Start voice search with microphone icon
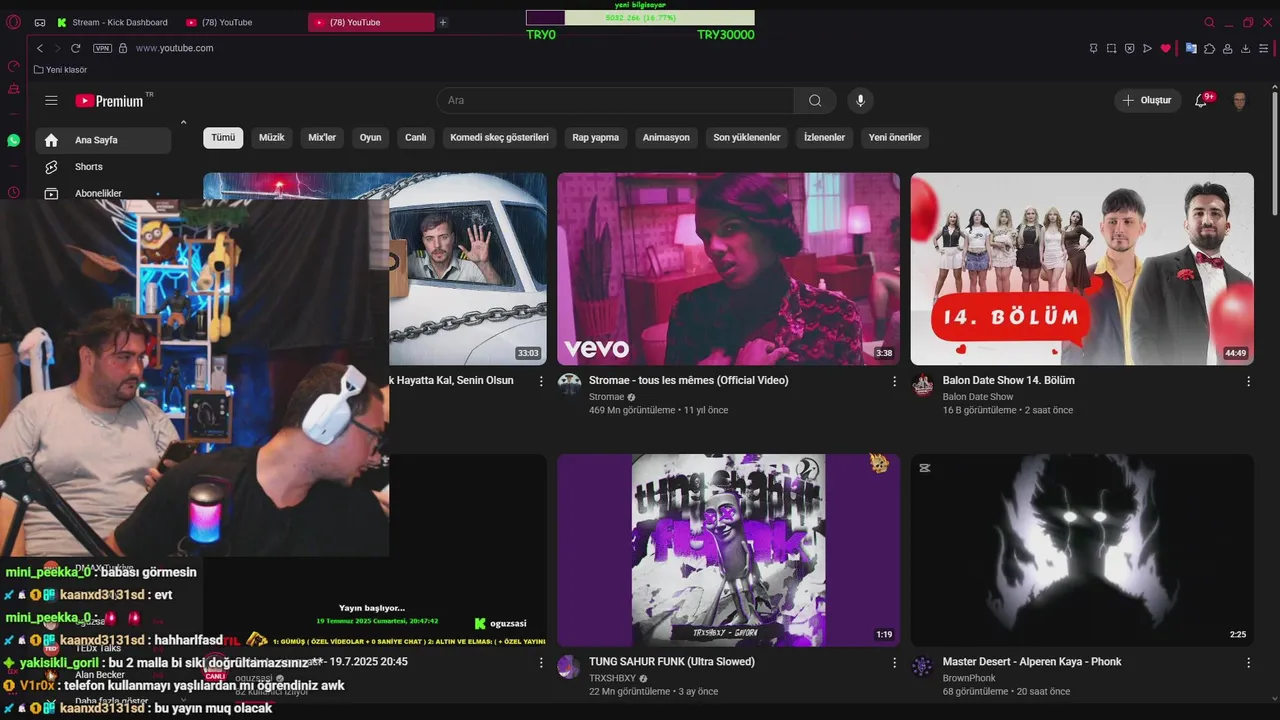This screenshot has width=1280, height=720. click(860, 100)
